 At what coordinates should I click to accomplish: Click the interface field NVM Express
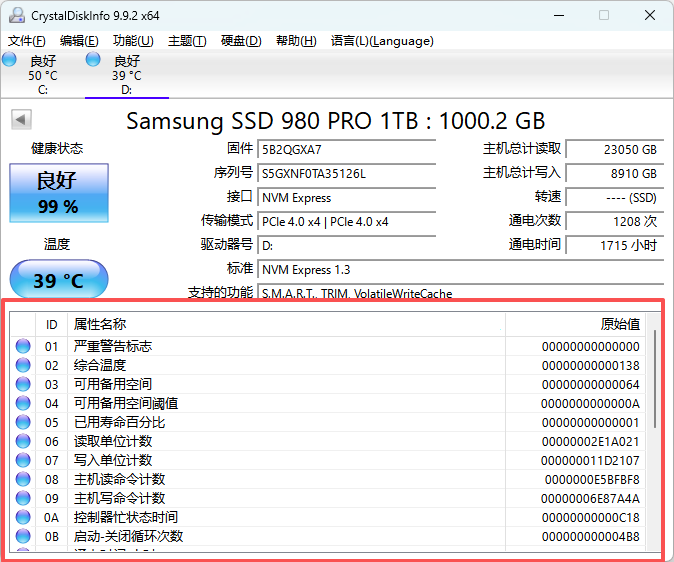pos(346,198)
